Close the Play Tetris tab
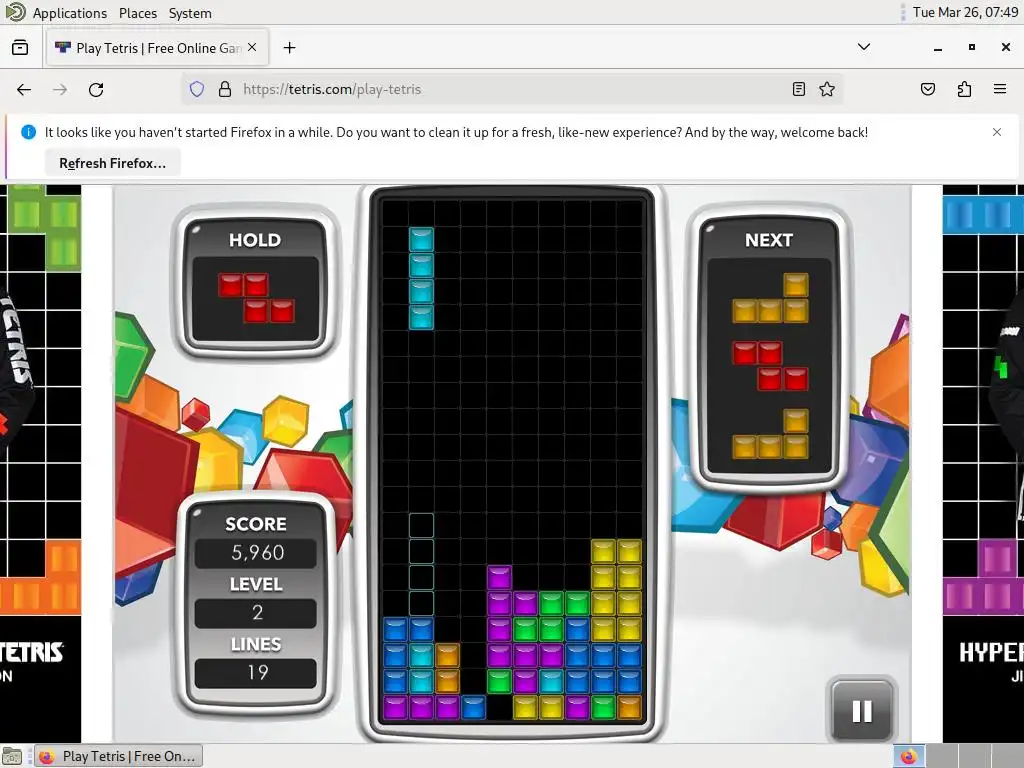Viewport: 1024px width, 768px height. [x=252, y=48]
